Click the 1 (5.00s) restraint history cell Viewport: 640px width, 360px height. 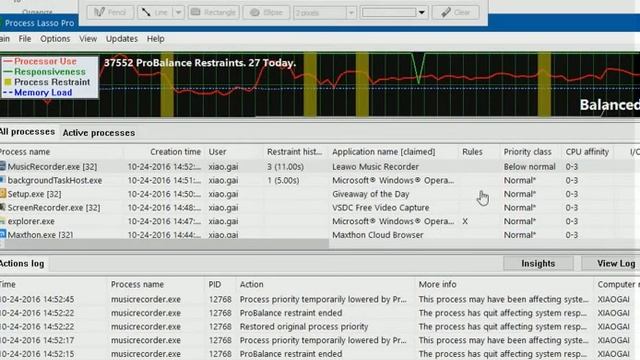point(283,180)
